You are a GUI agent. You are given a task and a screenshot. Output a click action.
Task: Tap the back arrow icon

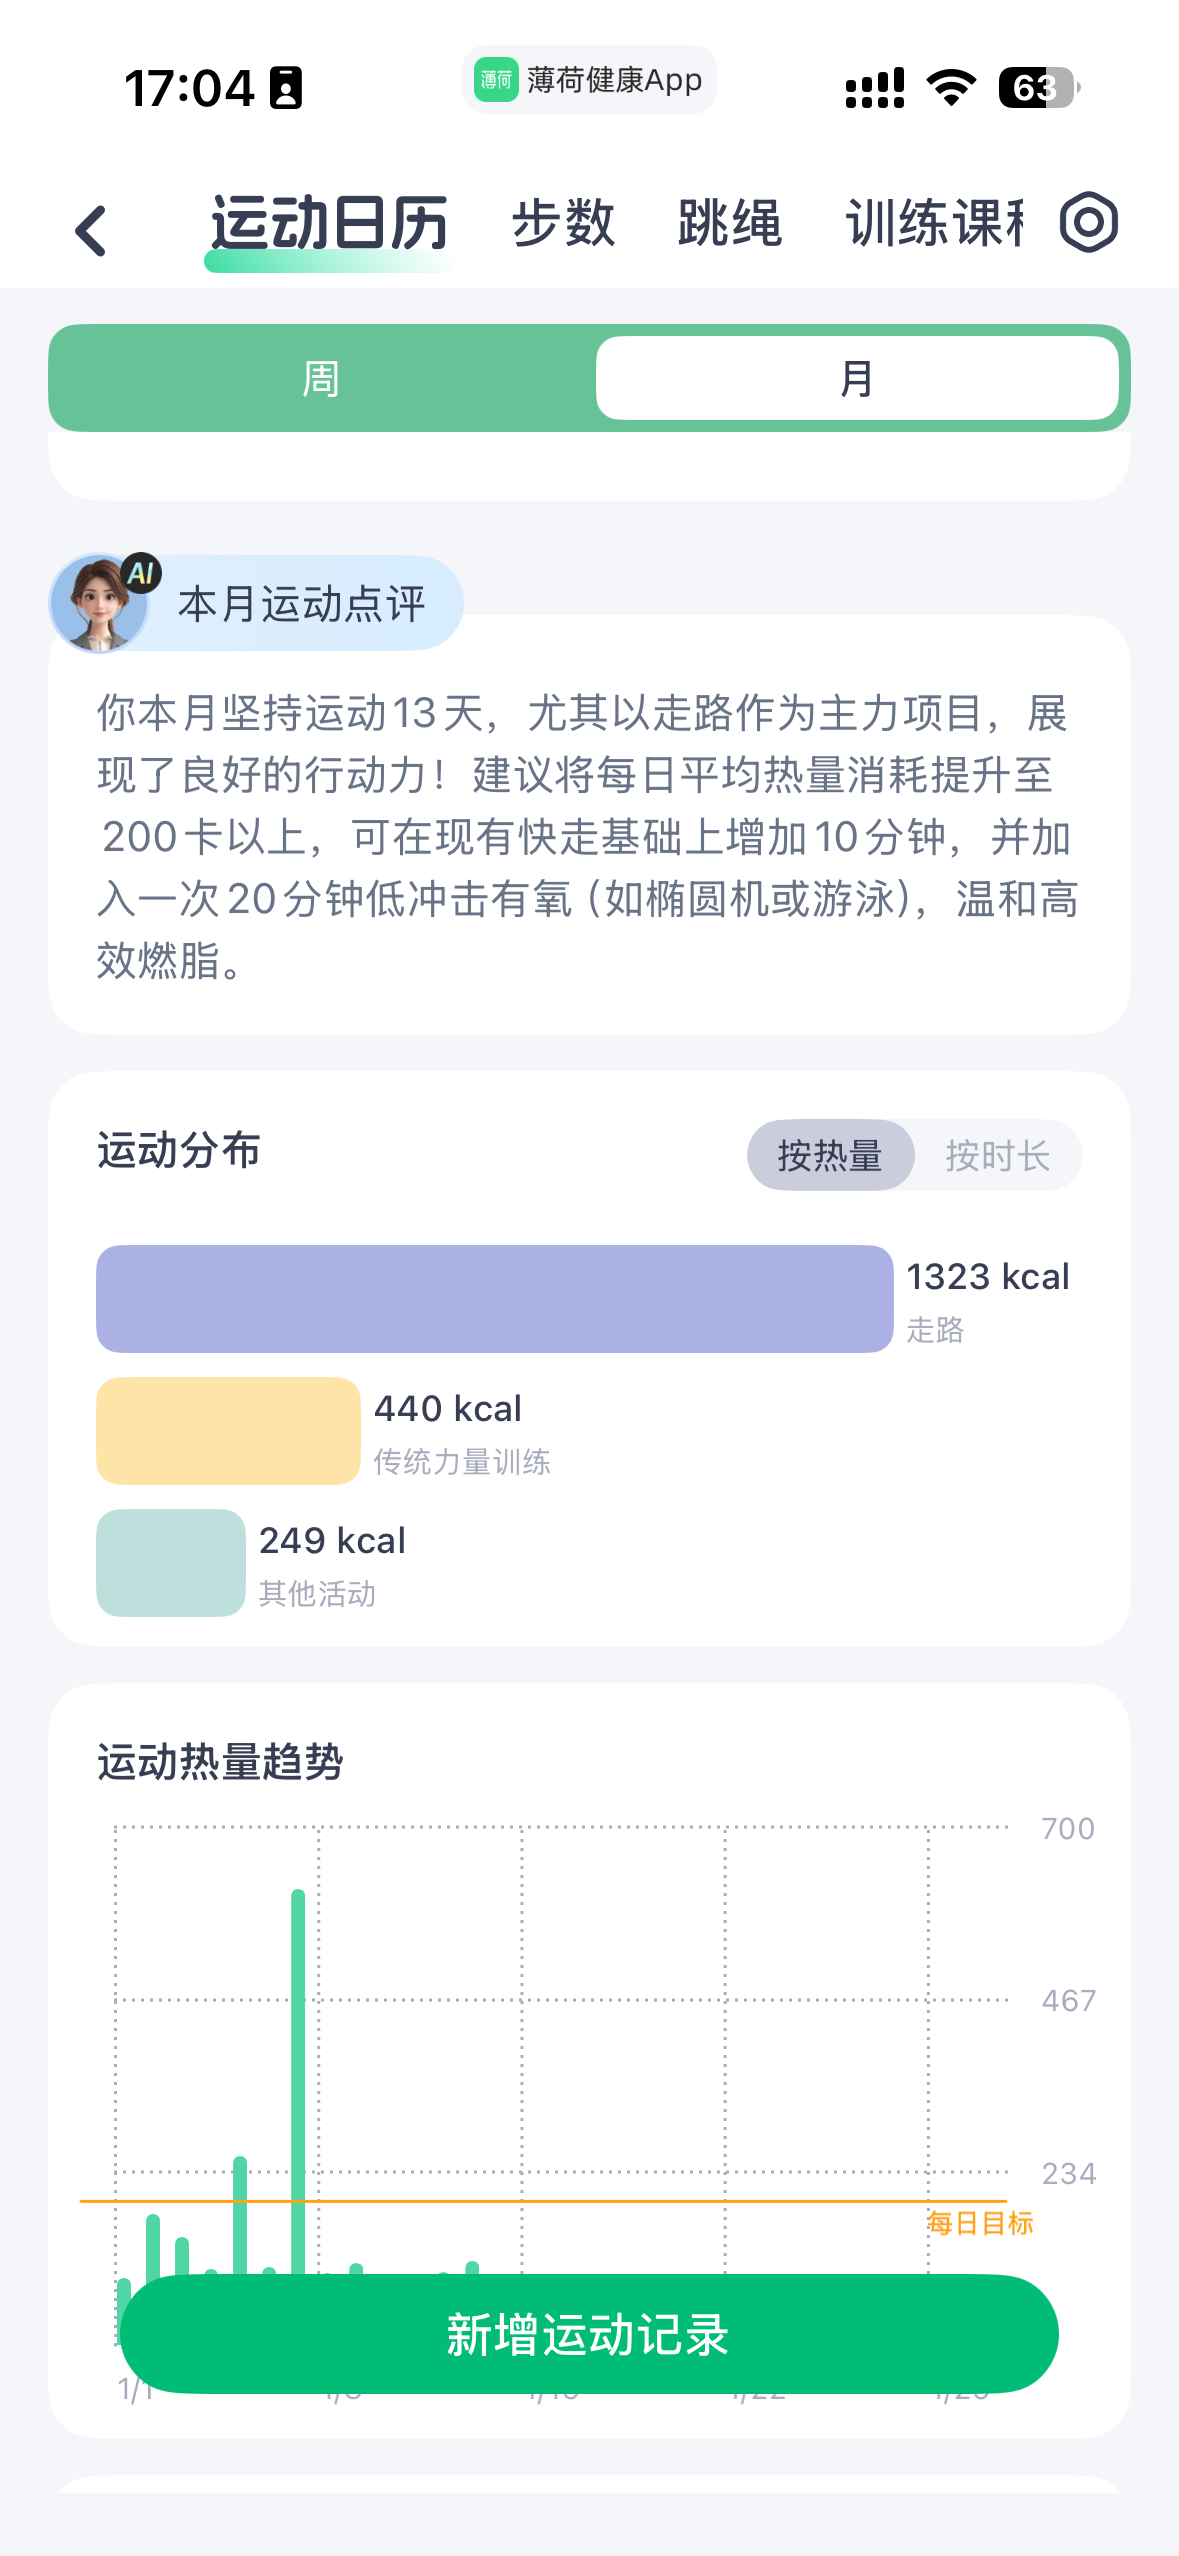(91, 231)
